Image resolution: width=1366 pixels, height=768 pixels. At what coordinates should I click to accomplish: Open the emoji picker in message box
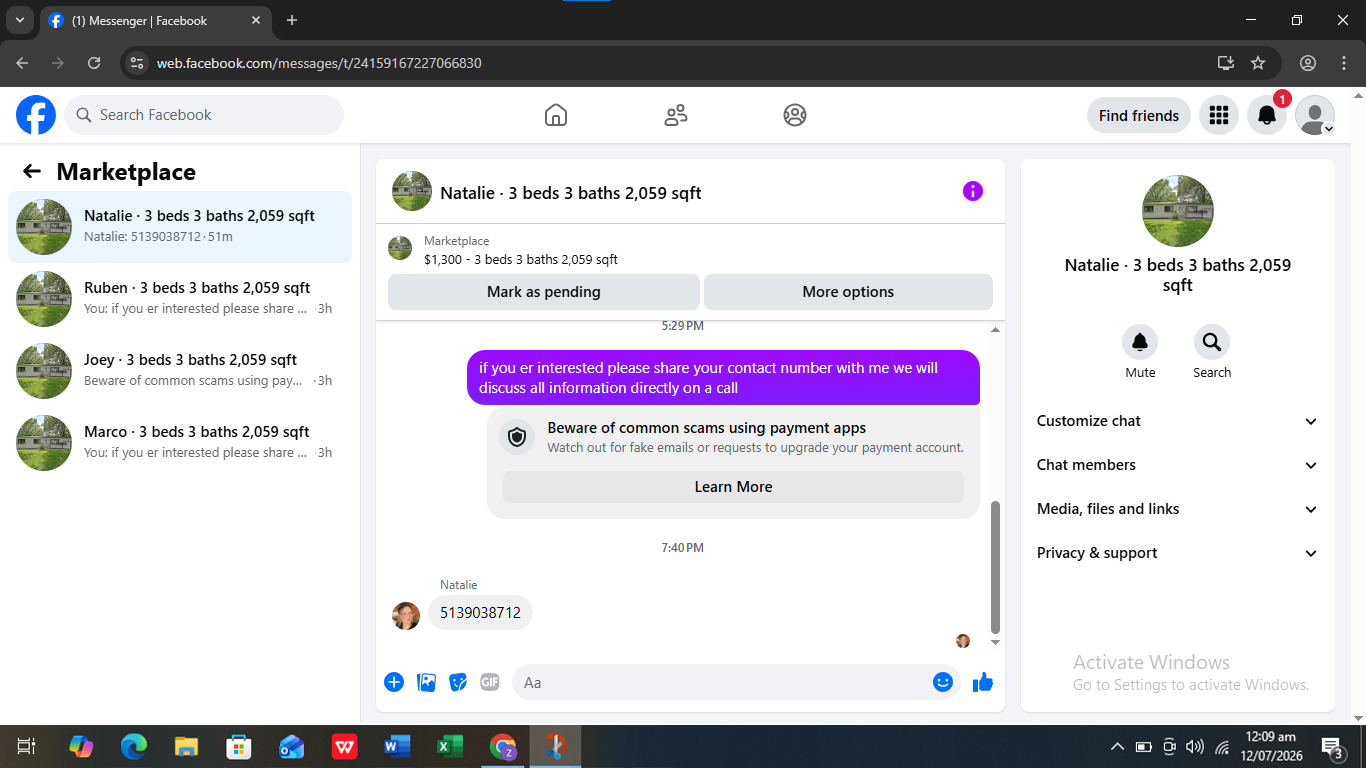(x=943, y=682)
